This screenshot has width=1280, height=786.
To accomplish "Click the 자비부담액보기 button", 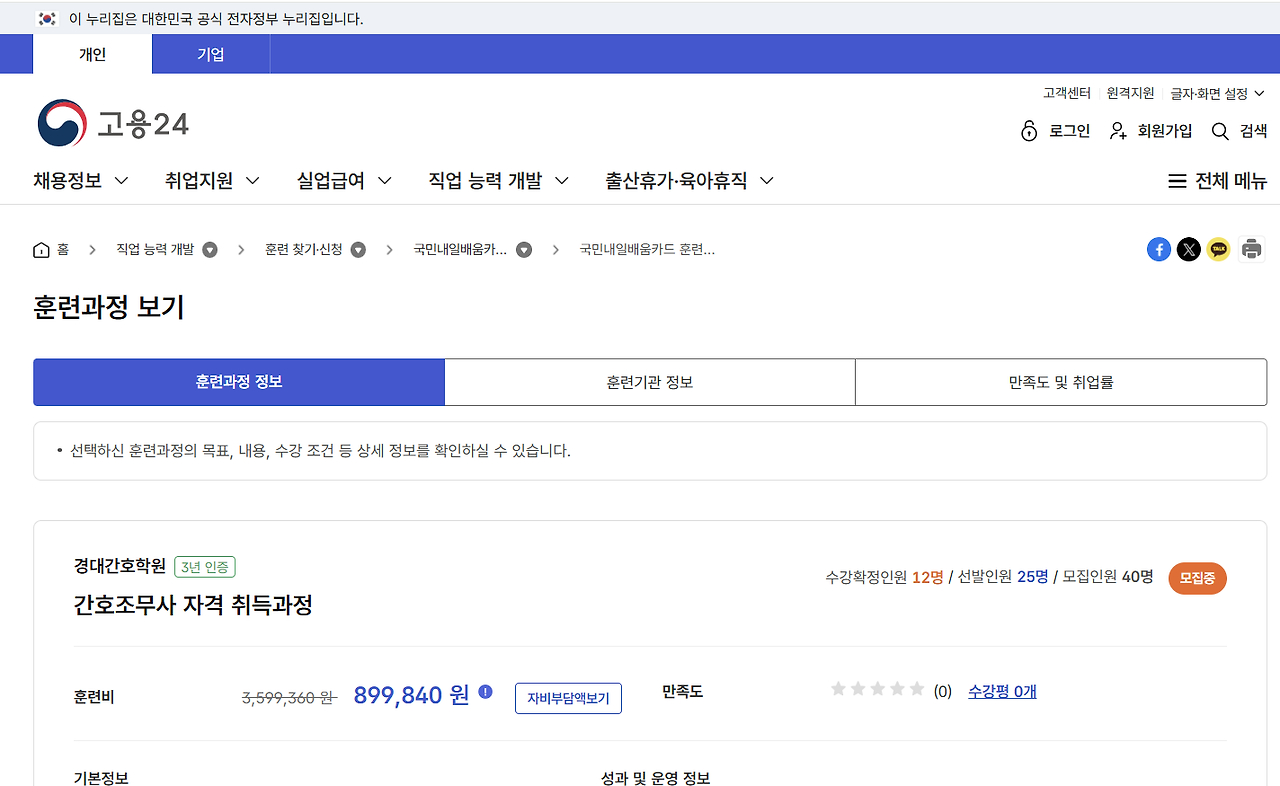I will (568, 698).
